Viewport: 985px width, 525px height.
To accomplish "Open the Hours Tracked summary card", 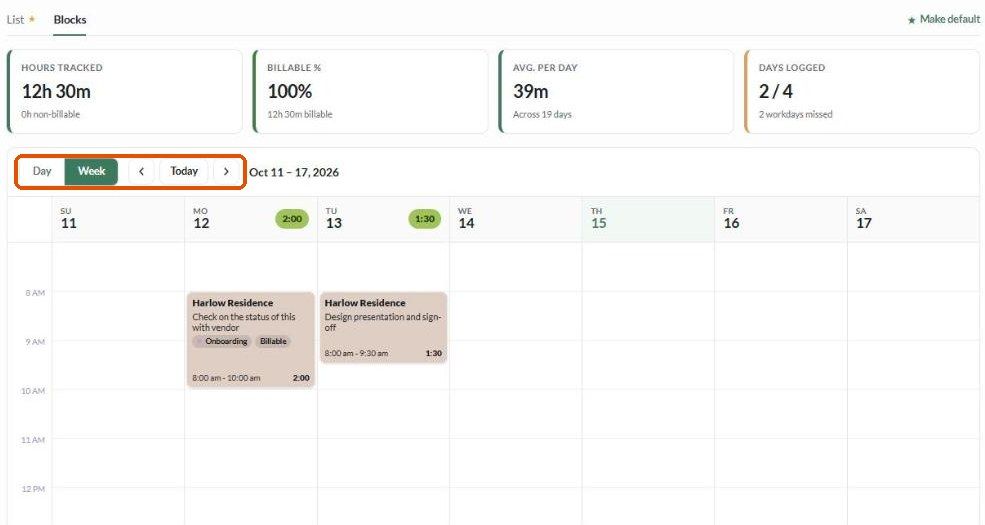I will tap(124, 92).
